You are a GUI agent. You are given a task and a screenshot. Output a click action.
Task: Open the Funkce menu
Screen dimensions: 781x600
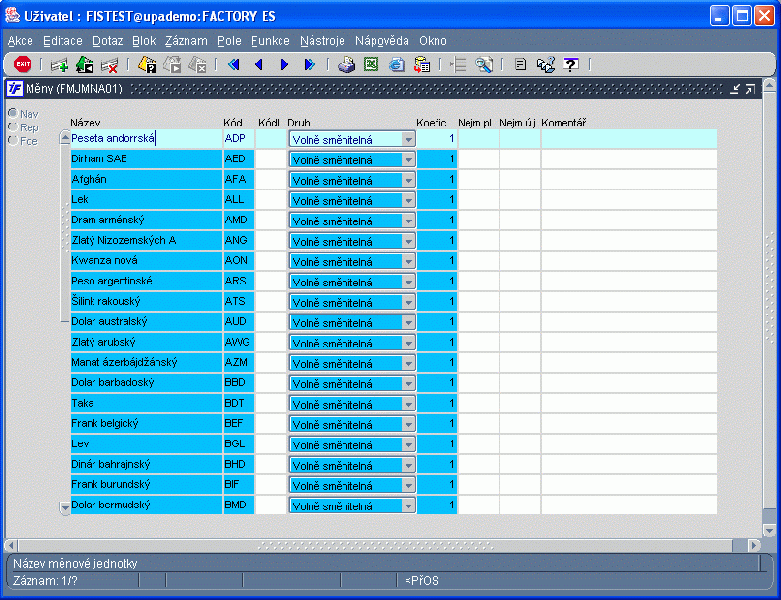coord(270,41)
